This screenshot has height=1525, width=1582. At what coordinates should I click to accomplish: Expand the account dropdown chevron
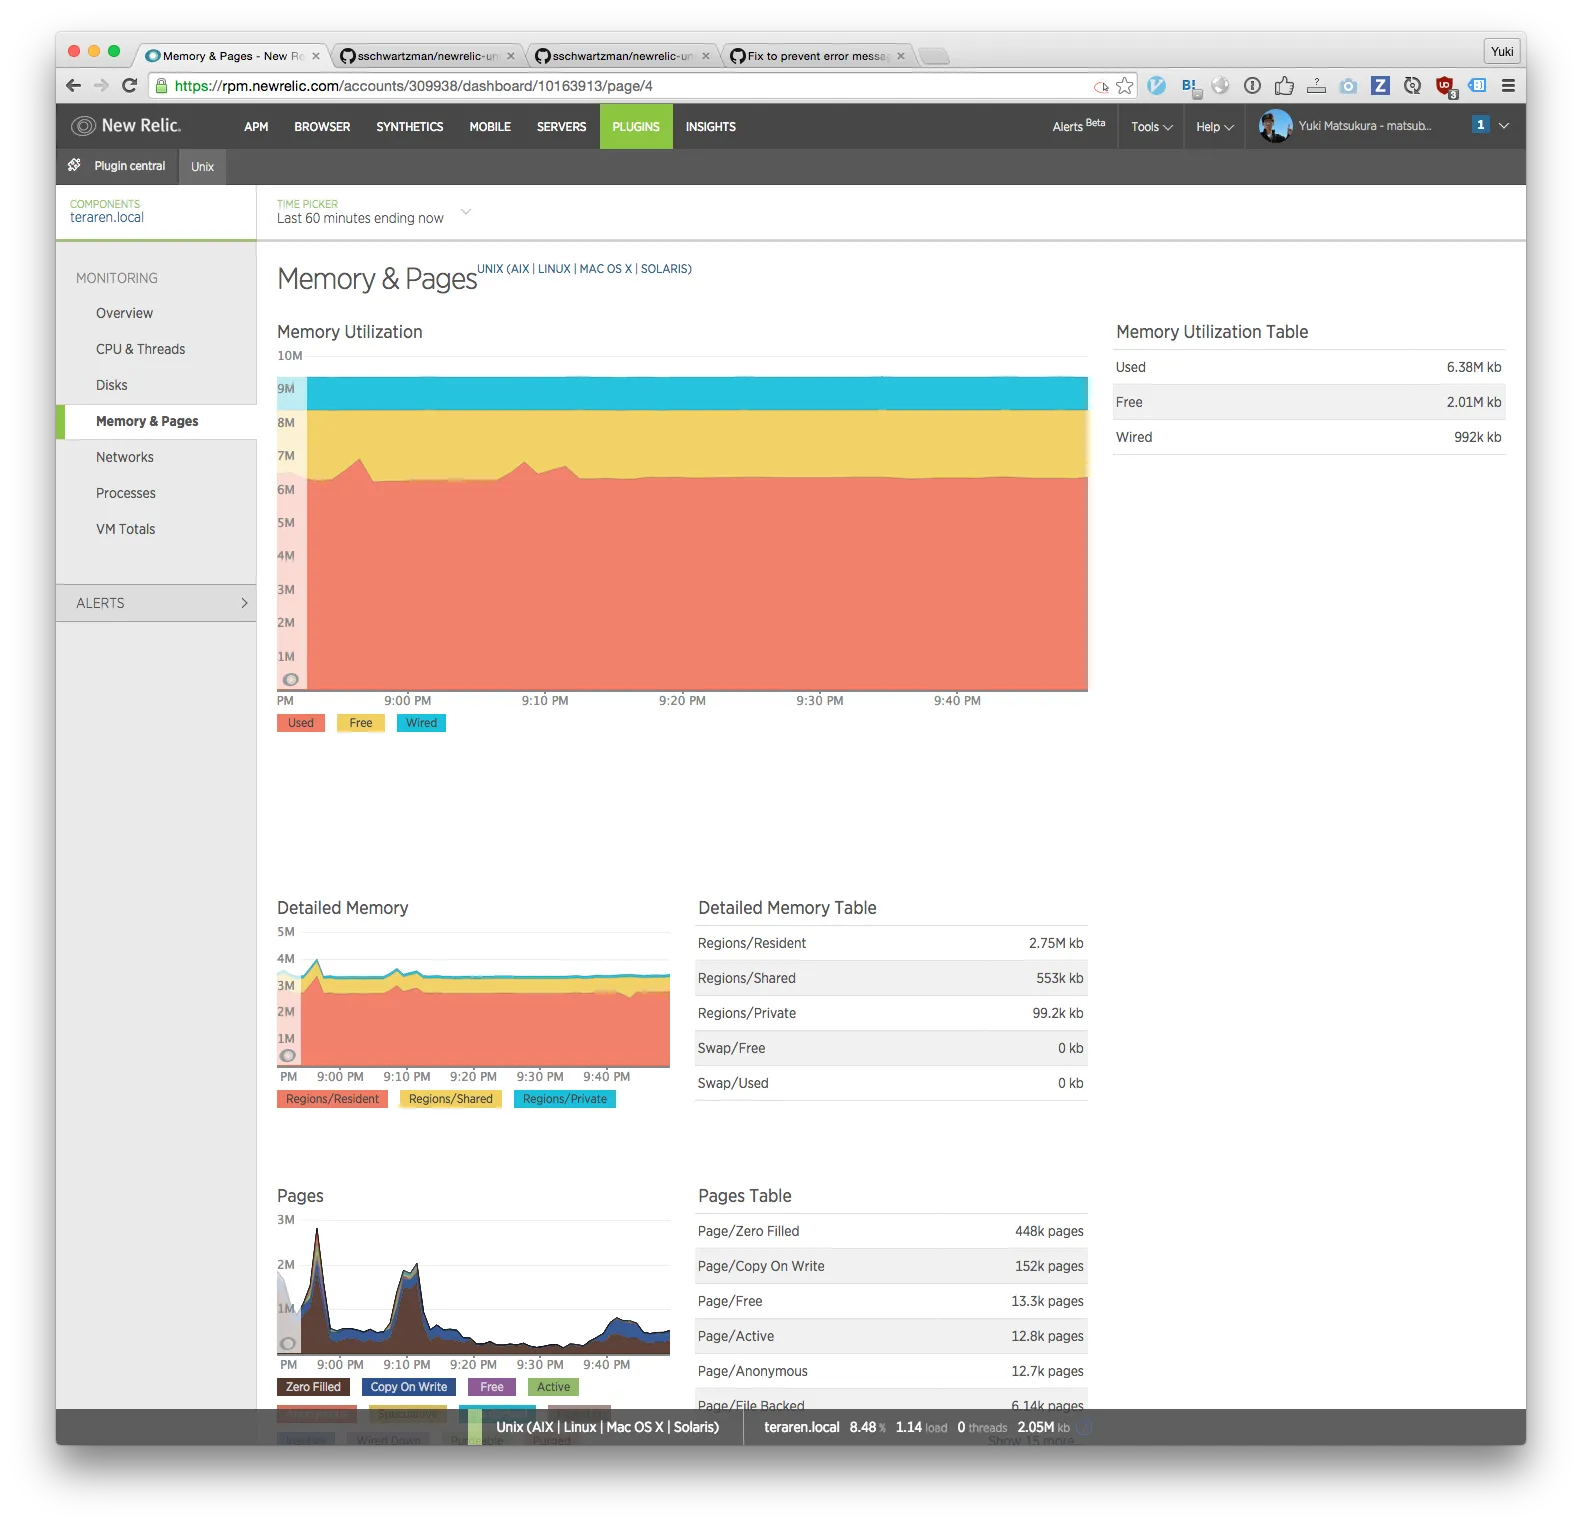pyautogui.click(x=1504, y=125)
